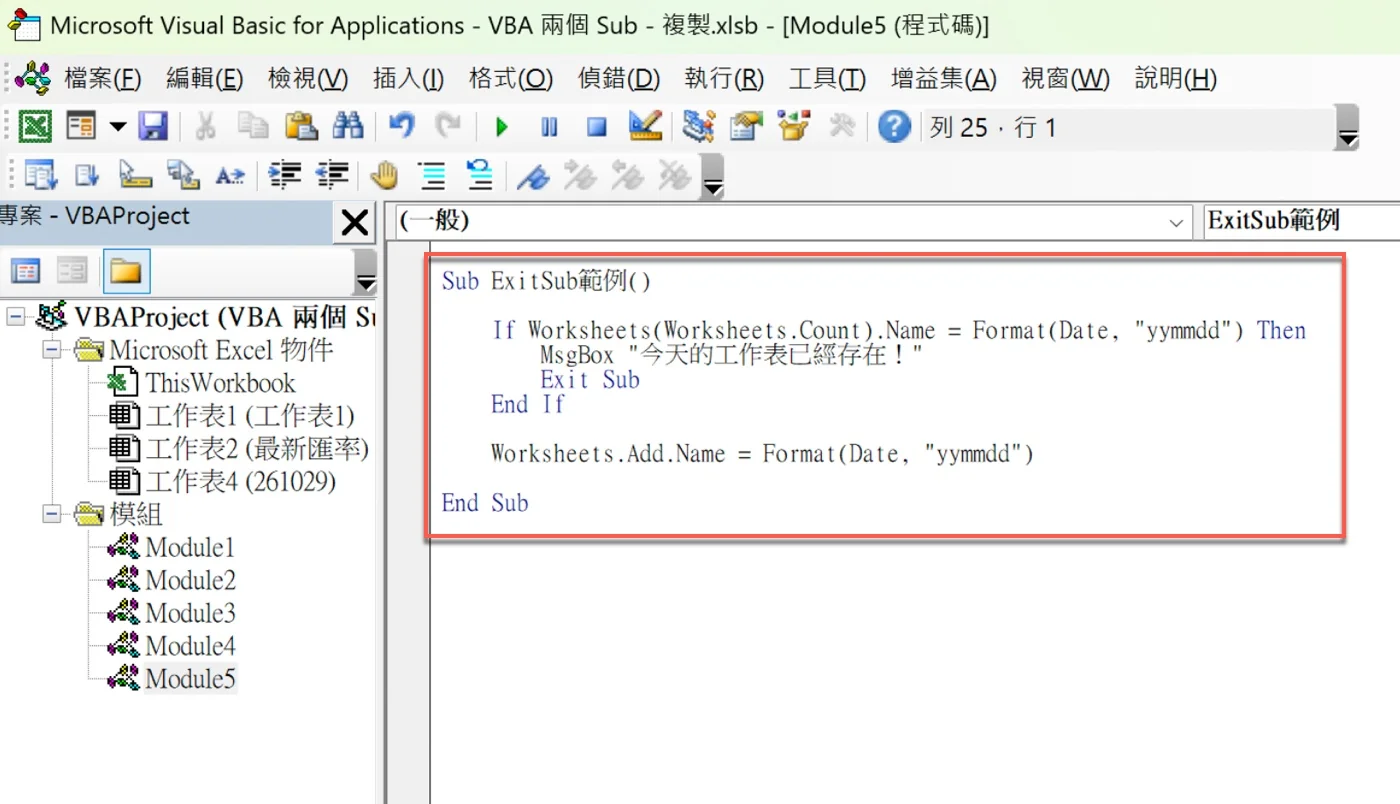Screen dimensions: 1400x804
Task: Open the Properties Window icon
Action: (746, 127)
